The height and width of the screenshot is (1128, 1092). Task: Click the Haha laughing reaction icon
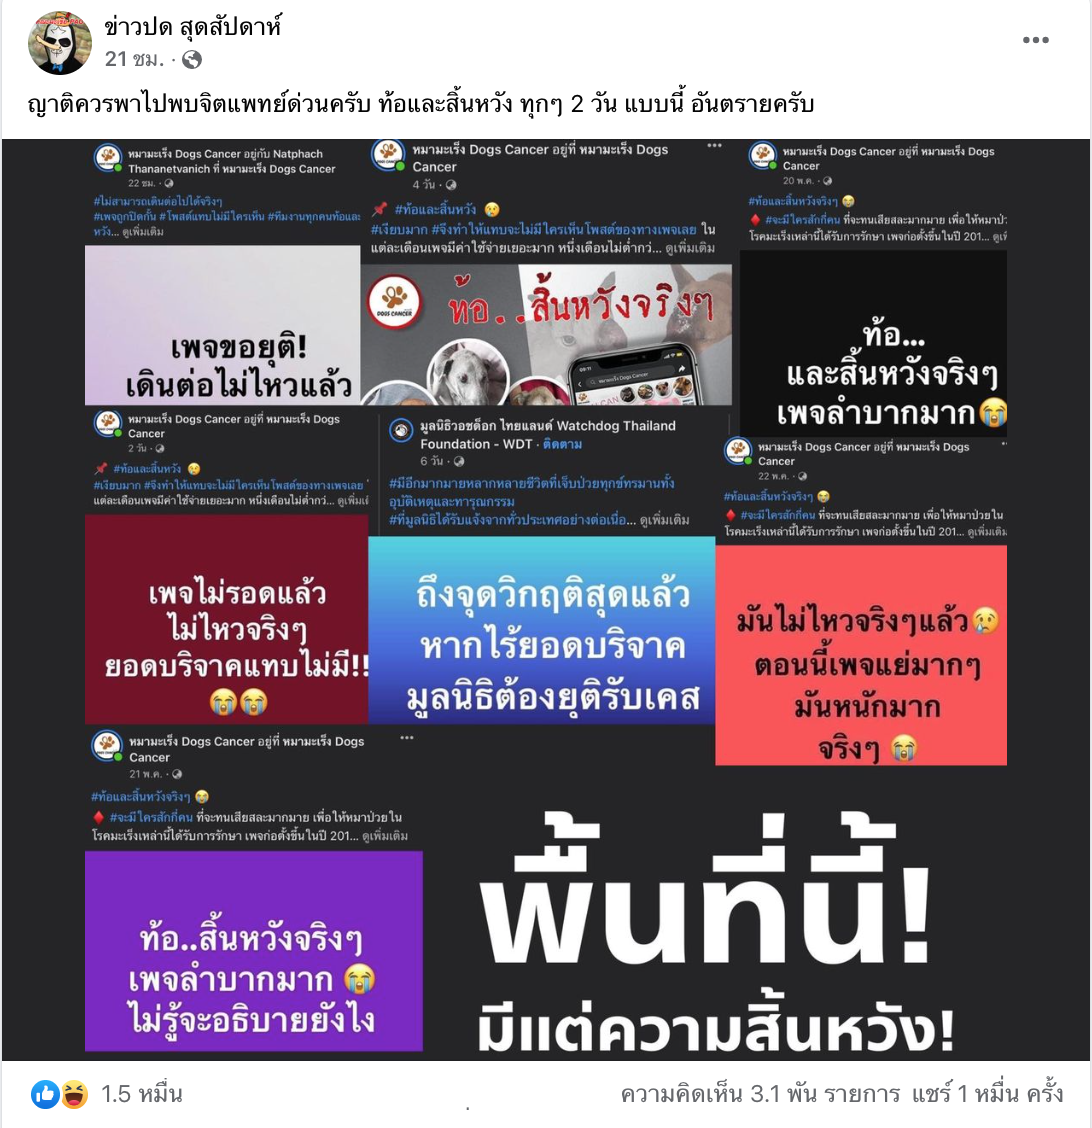[73, 1095]
